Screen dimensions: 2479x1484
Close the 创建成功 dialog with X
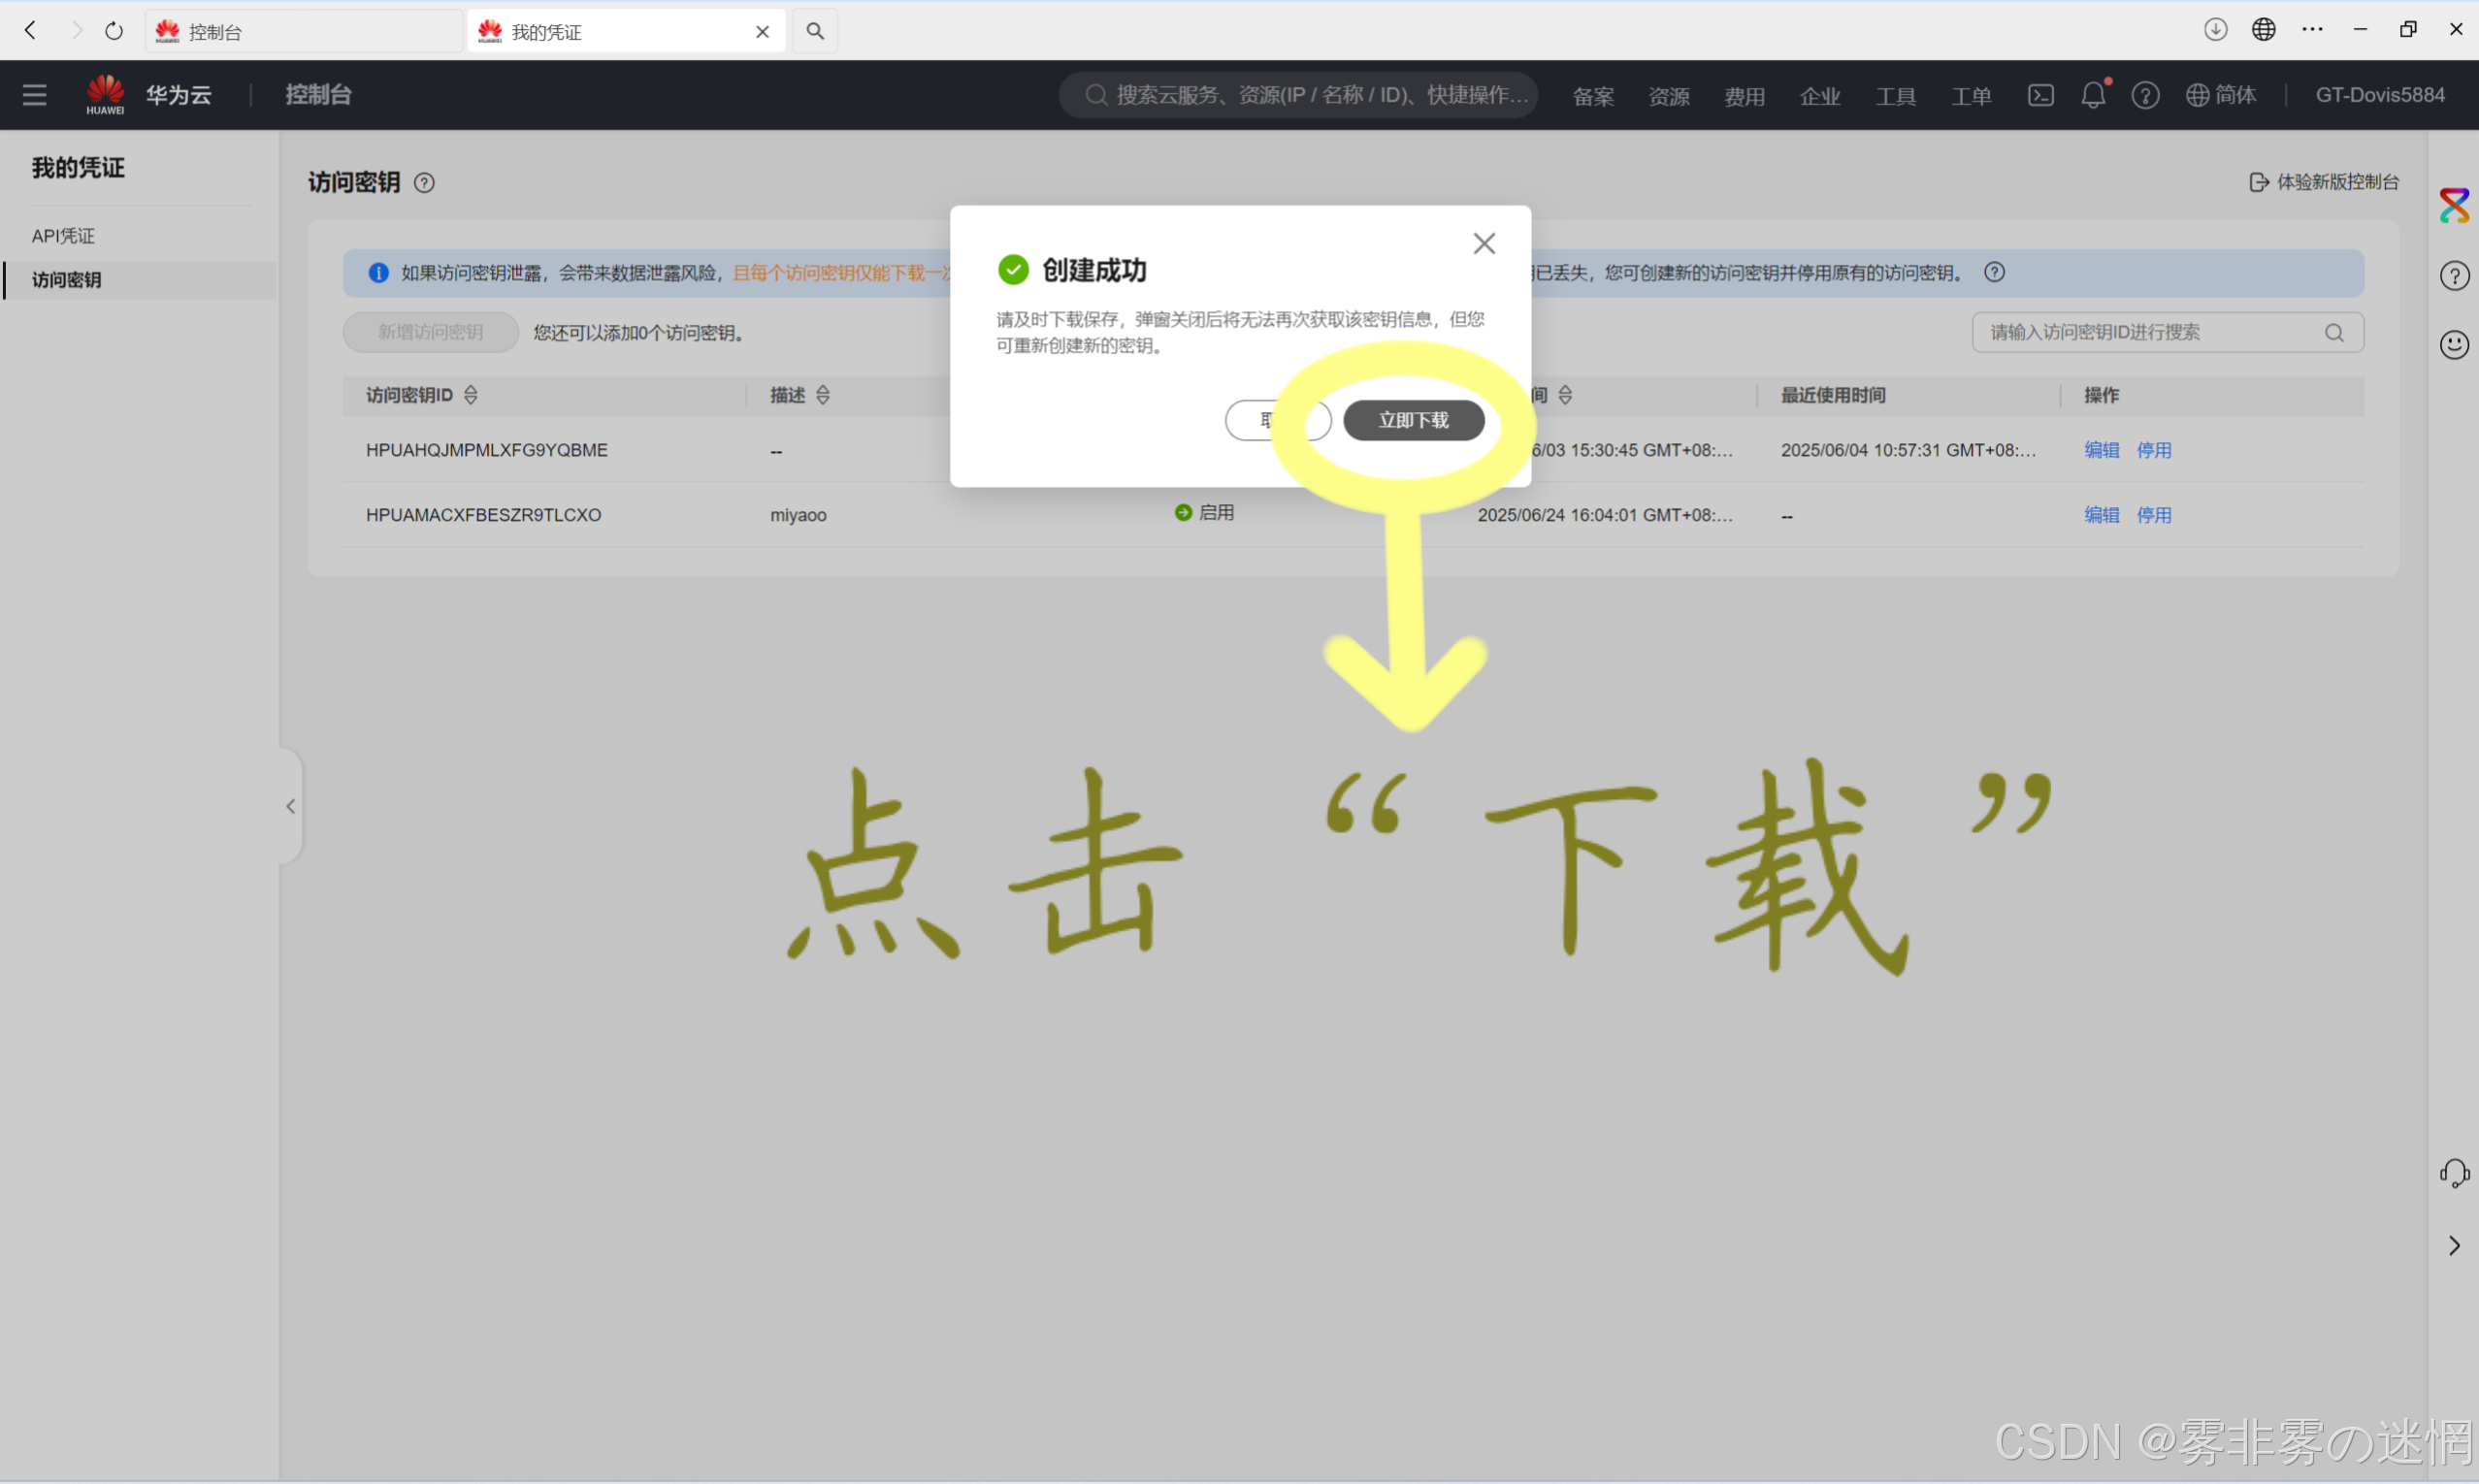click(1484, 243)
